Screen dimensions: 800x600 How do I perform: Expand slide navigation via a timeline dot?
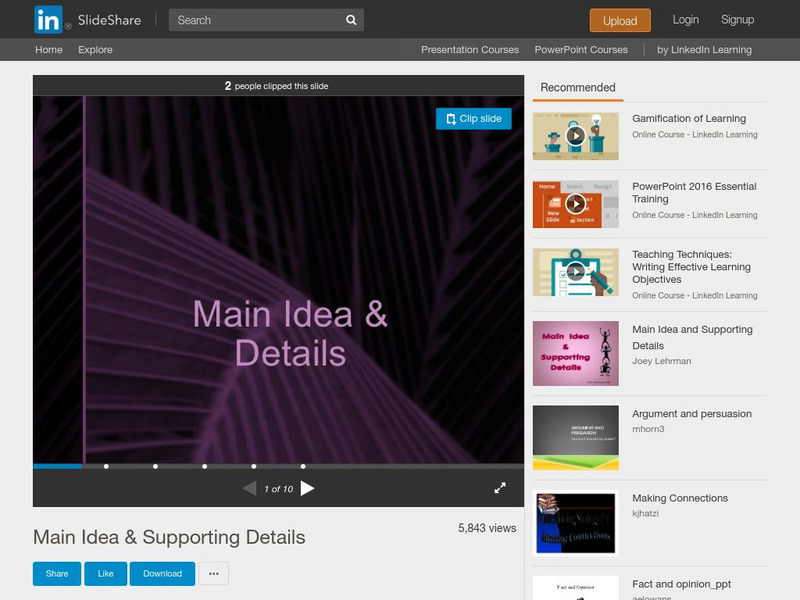(155, 466)
